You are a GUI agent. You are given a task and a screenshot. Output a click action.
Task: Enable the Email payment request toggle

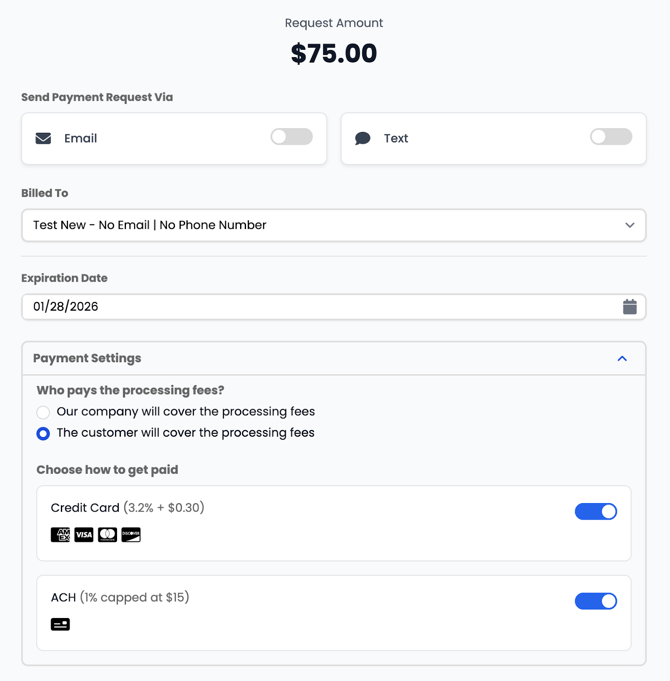tap(291, 137)
